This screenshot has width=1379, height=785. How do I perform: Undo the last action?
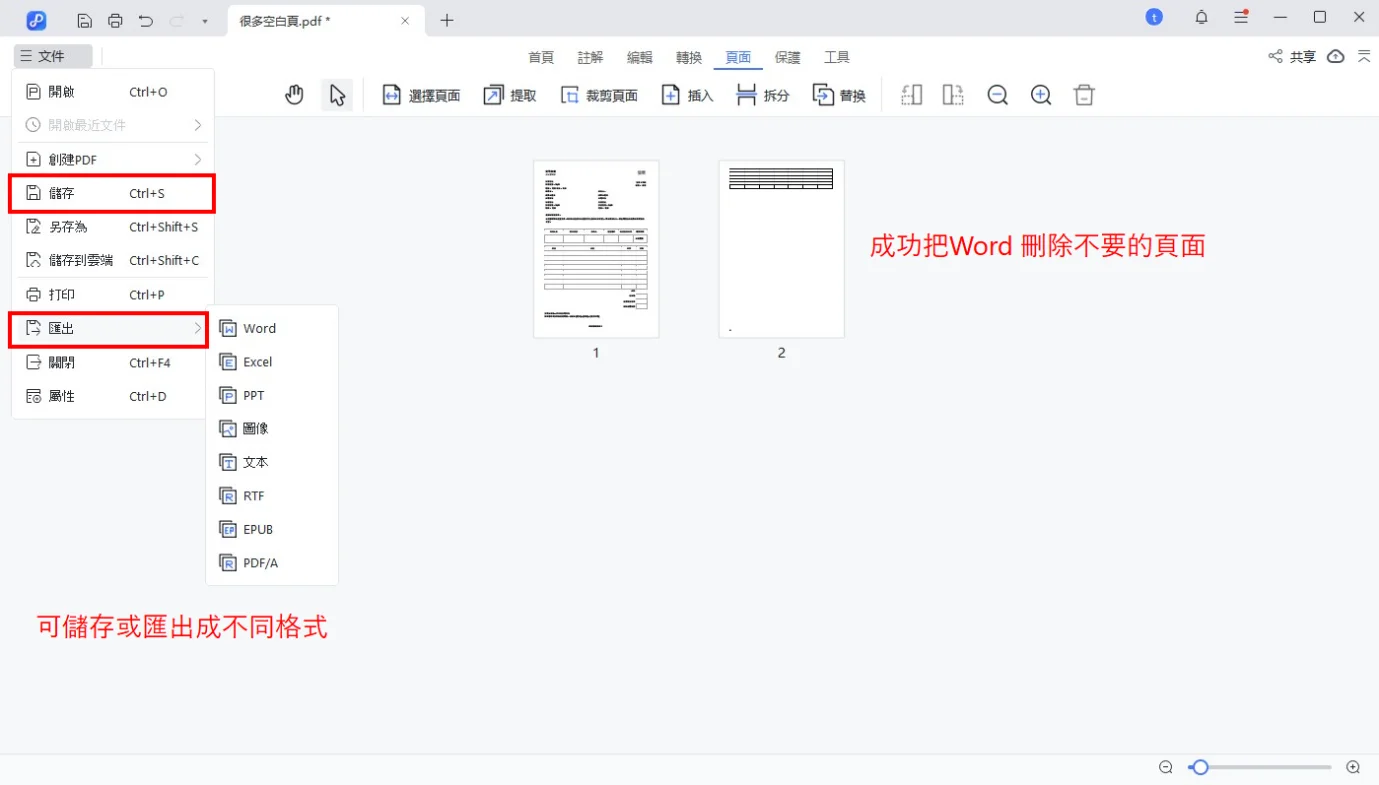click(x=146, y=20)
